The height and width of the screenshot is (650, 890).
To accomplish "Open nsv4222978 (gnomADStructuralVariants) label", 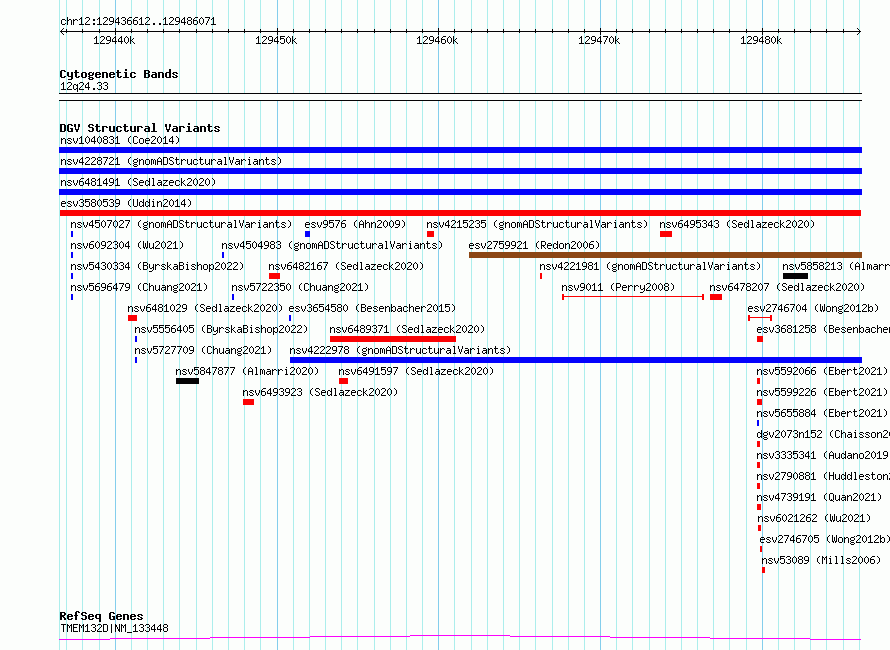I will click(x=400, y=350).
